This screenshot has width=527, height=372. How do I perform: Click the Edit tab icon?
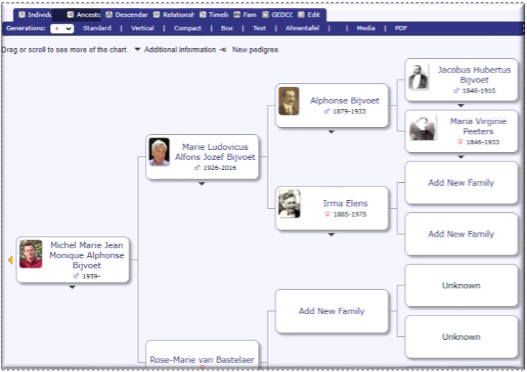[301, 14]
